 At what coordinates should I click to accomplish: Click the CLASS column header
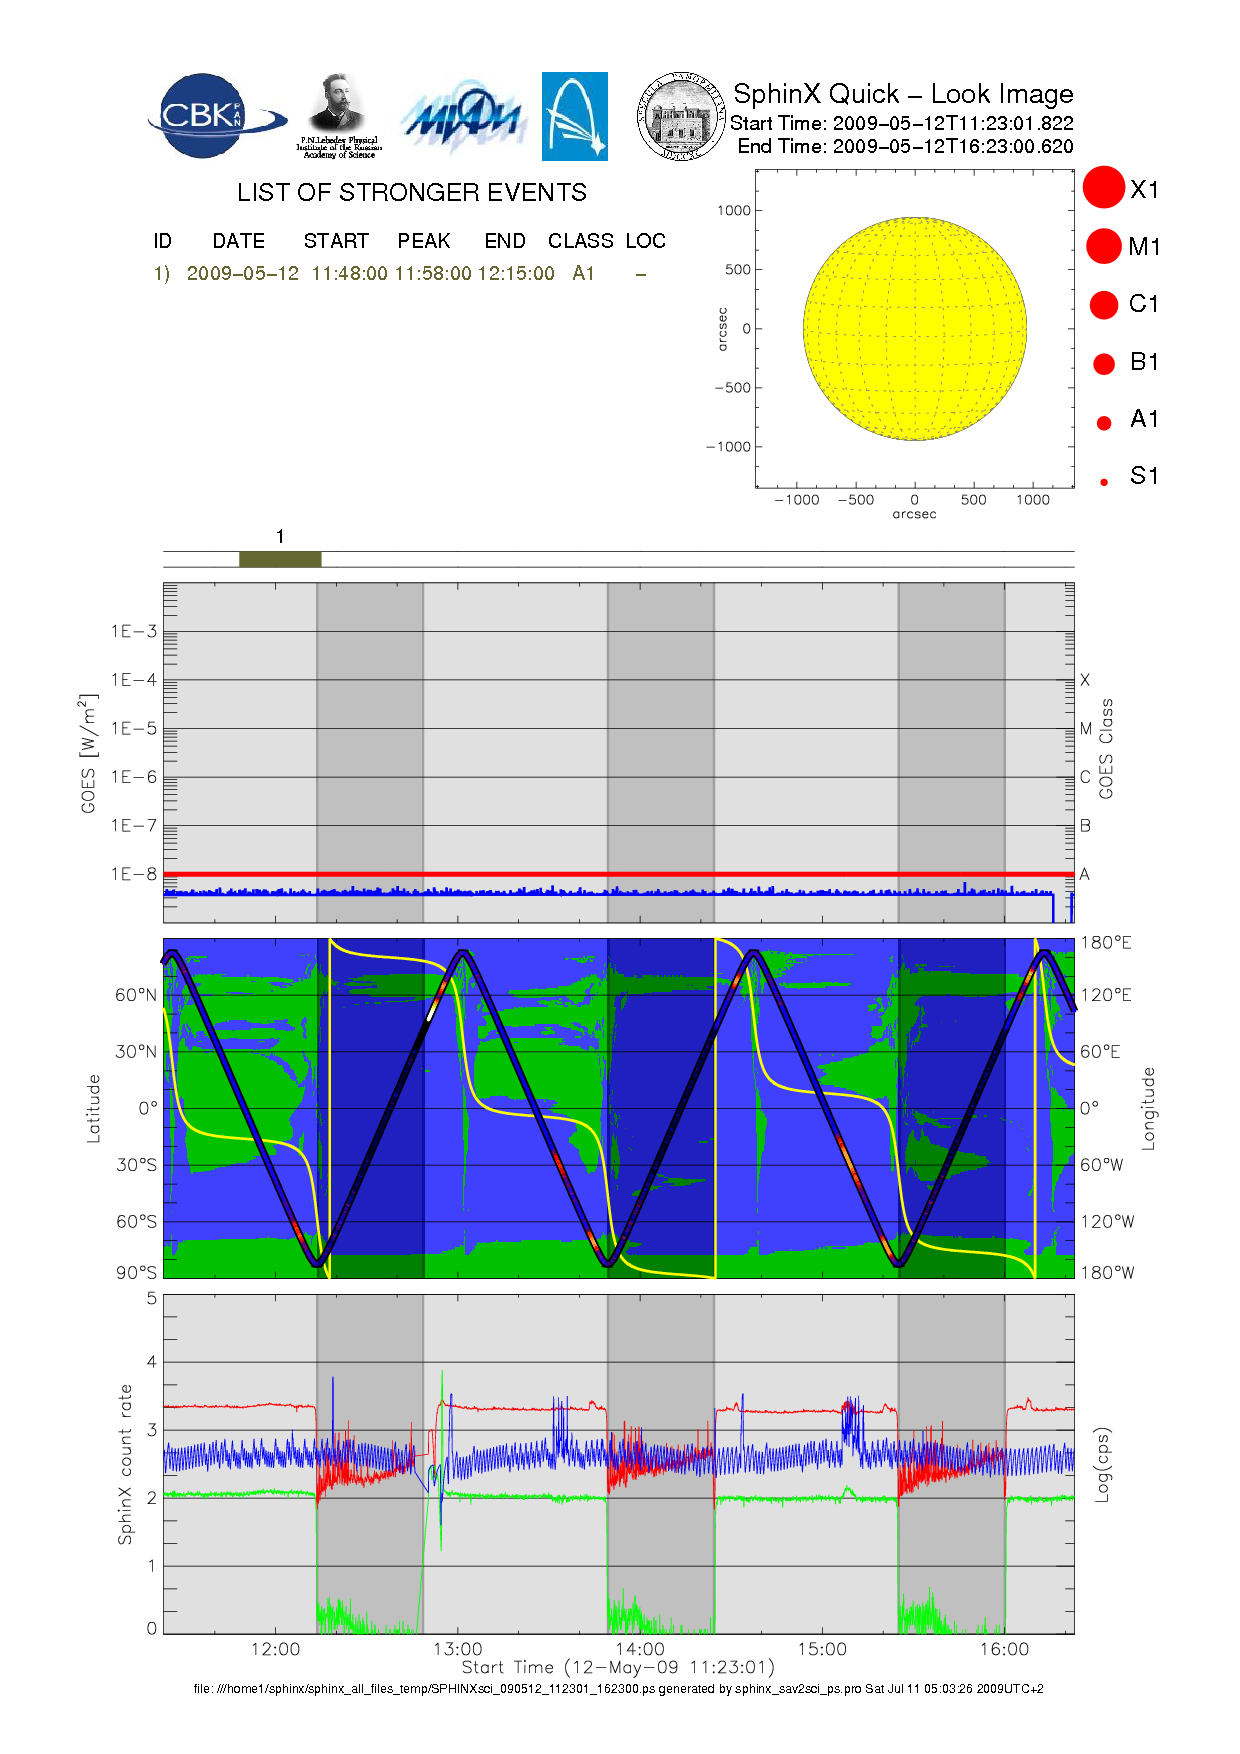tap(580, 241)
